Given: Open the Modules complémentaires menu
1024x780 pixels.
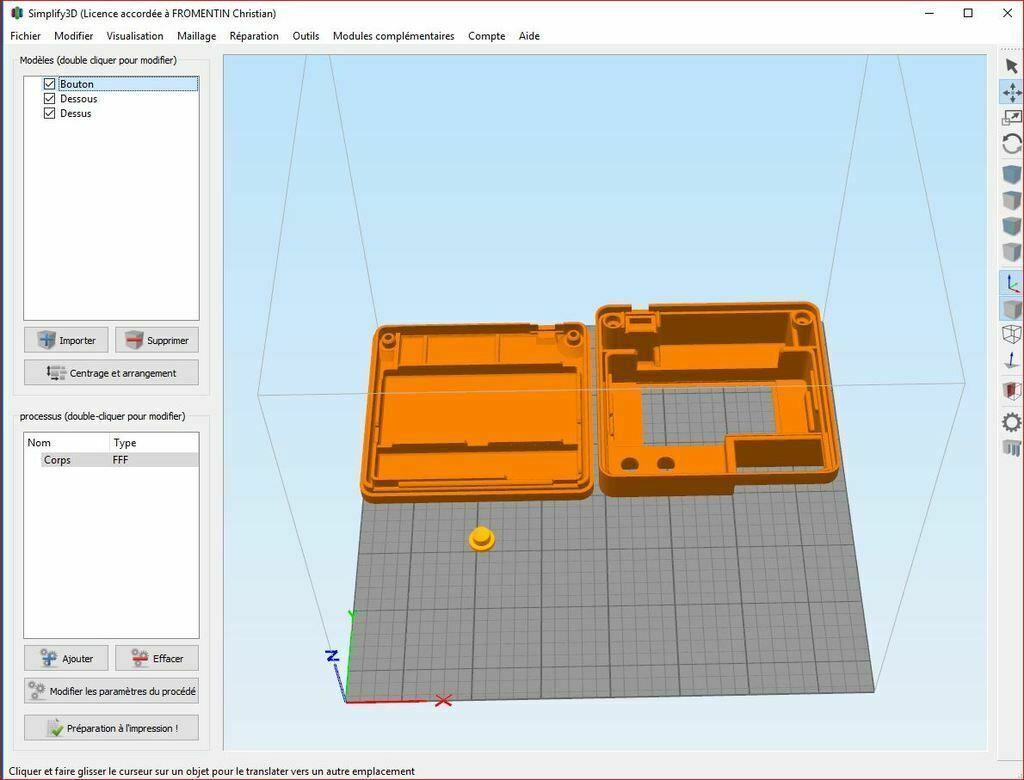Looking at the screenshot, I should point(392,36).
